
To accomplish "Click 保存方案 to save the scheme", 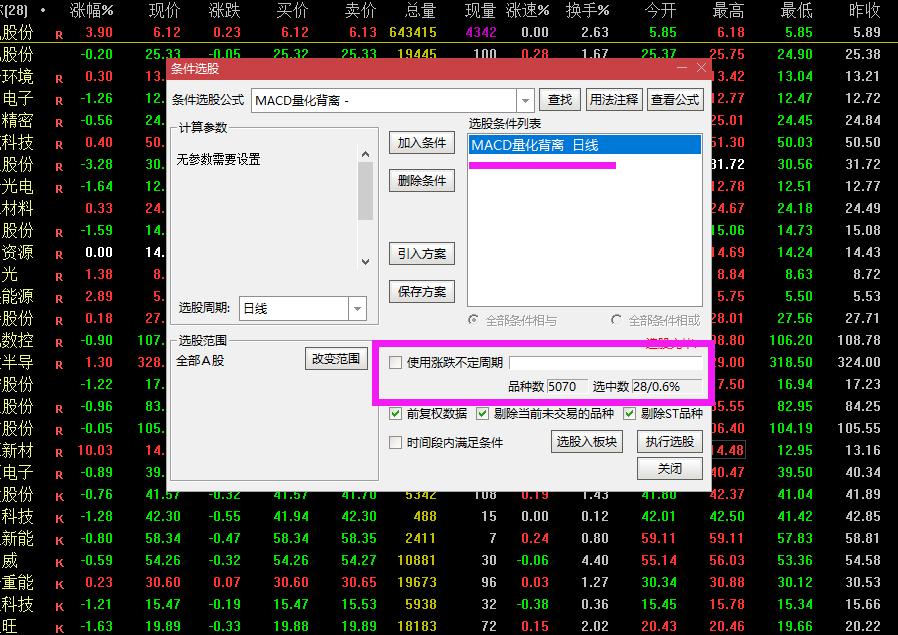I will tap(420, 291).
